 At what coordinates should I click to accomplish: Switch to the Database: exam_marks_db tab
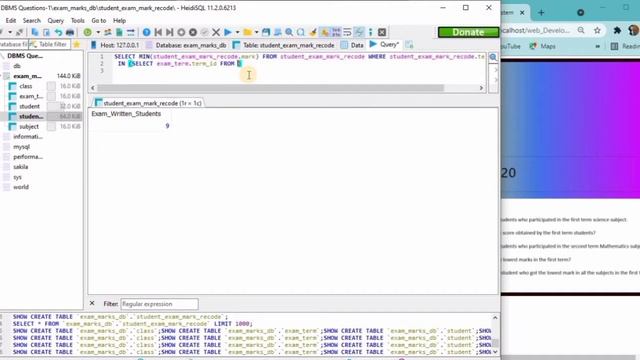[186, 45]
